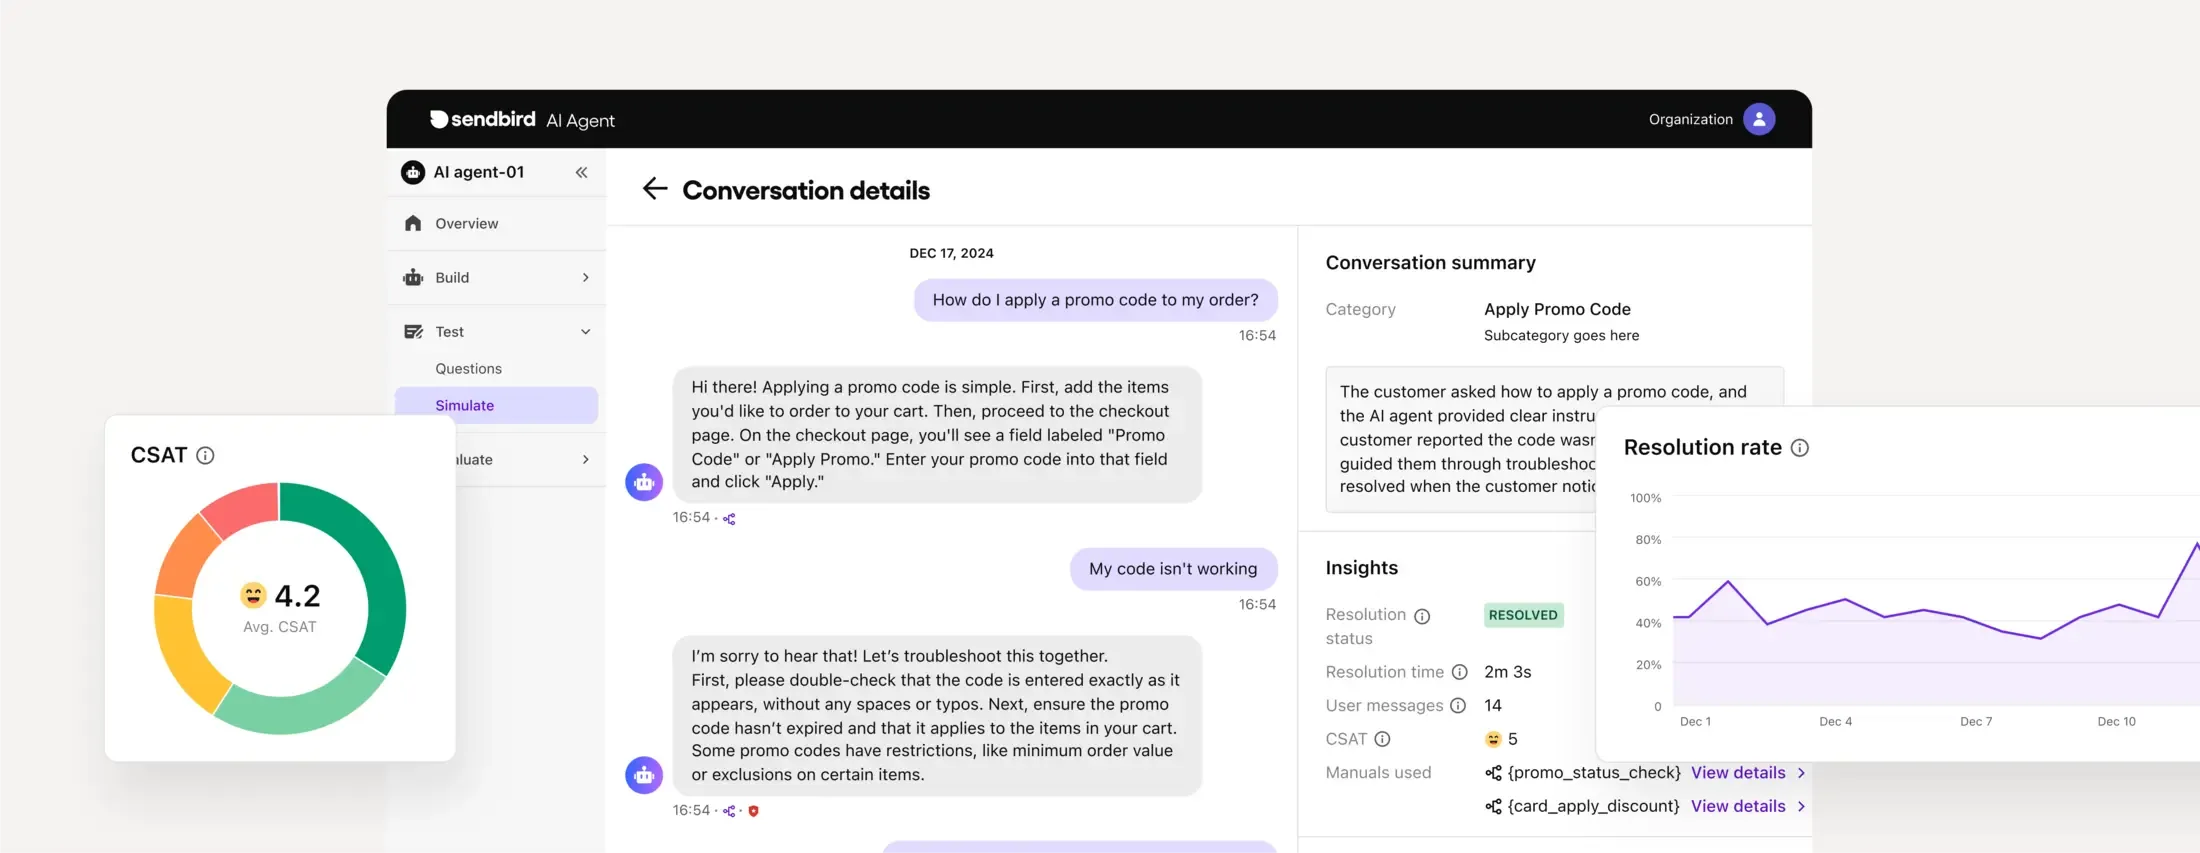
Task: Click the red shield icon under bot message
Action: click(x=753, y=811)
